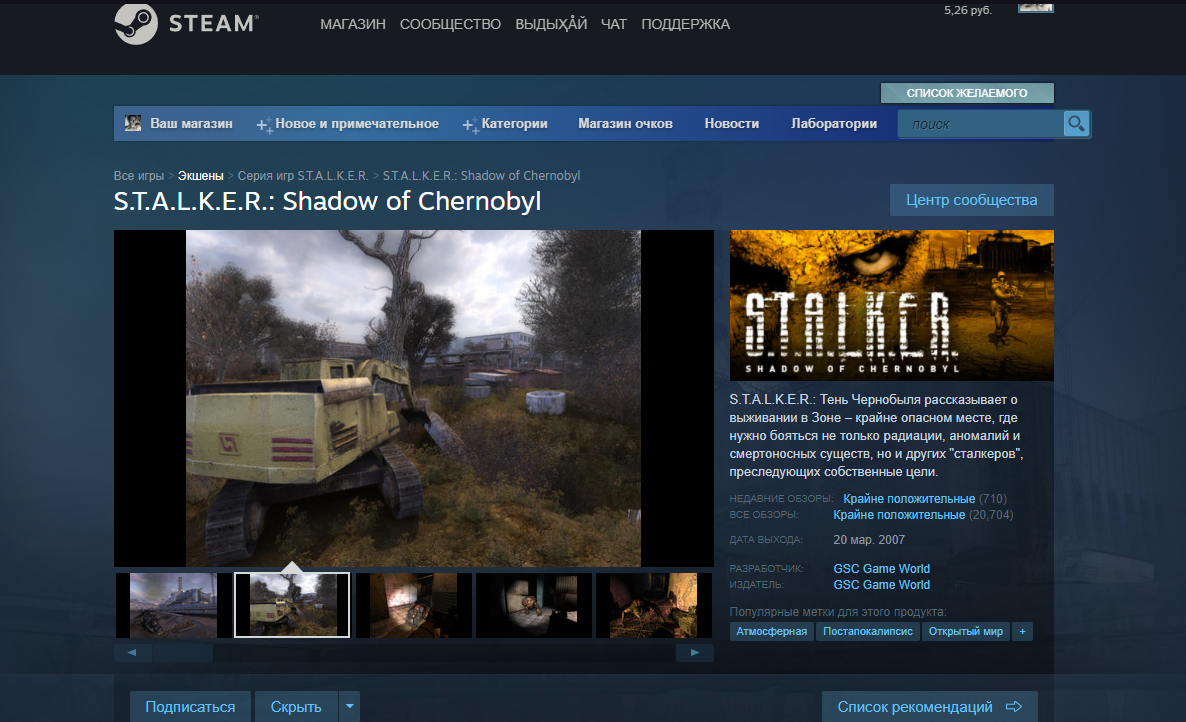Select fifth orange-lit screenshot thumbnail
1186x722 pixels.
(654, 605)
